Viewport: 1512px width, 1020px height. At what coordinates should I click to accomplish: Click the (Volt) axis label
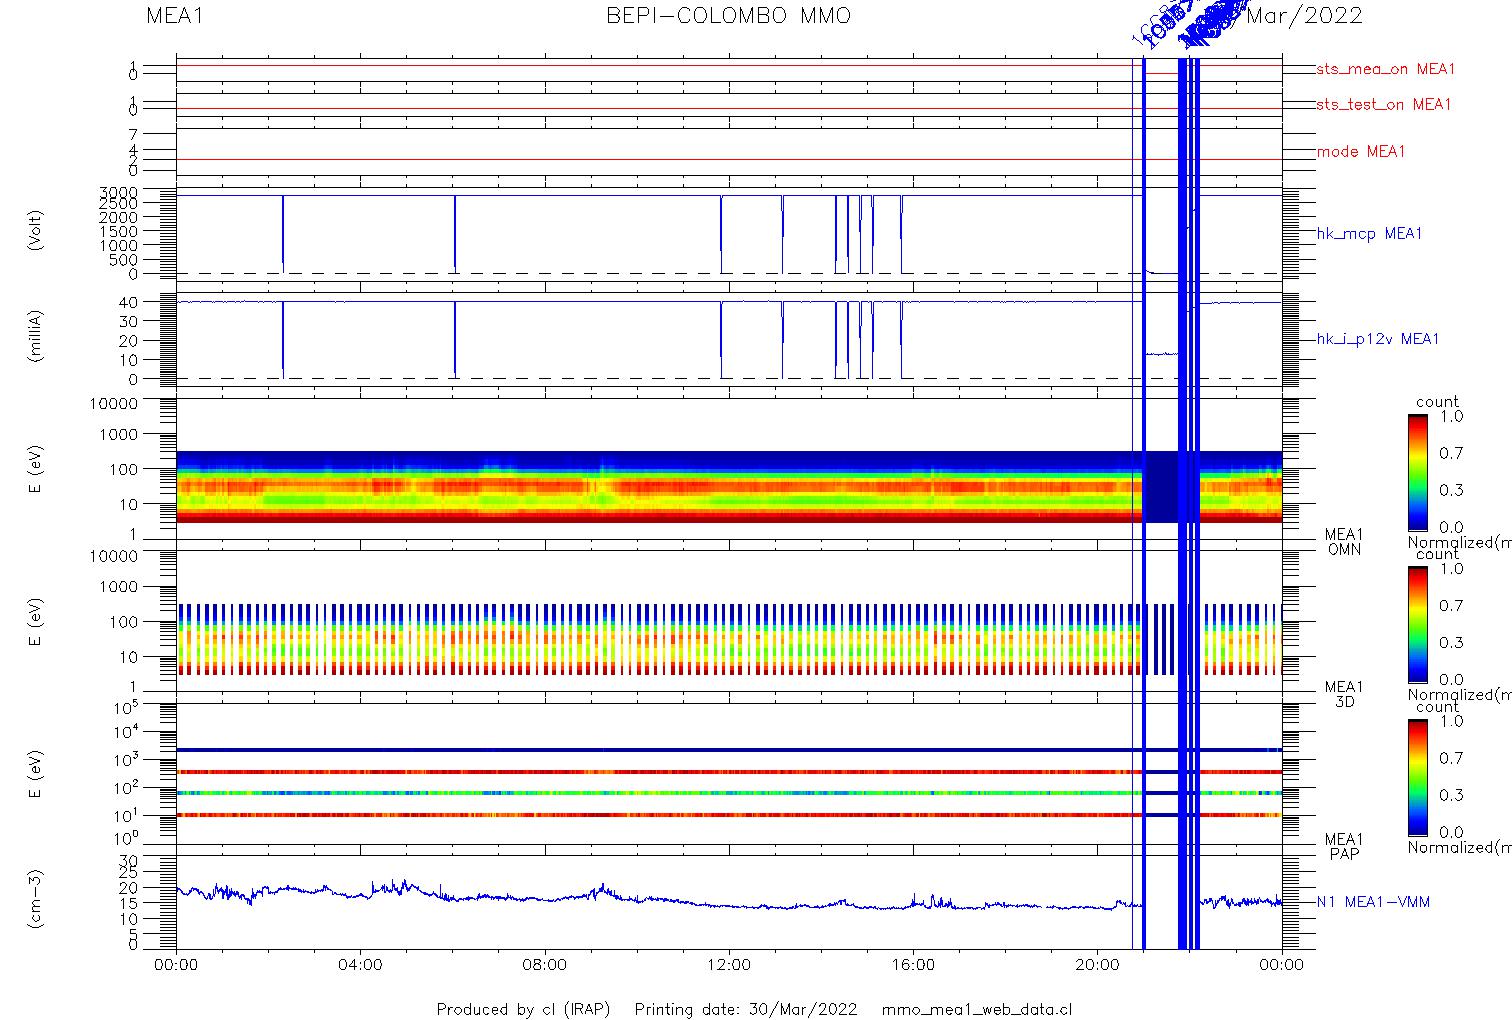pyautogui.click(x=36, y=230)
